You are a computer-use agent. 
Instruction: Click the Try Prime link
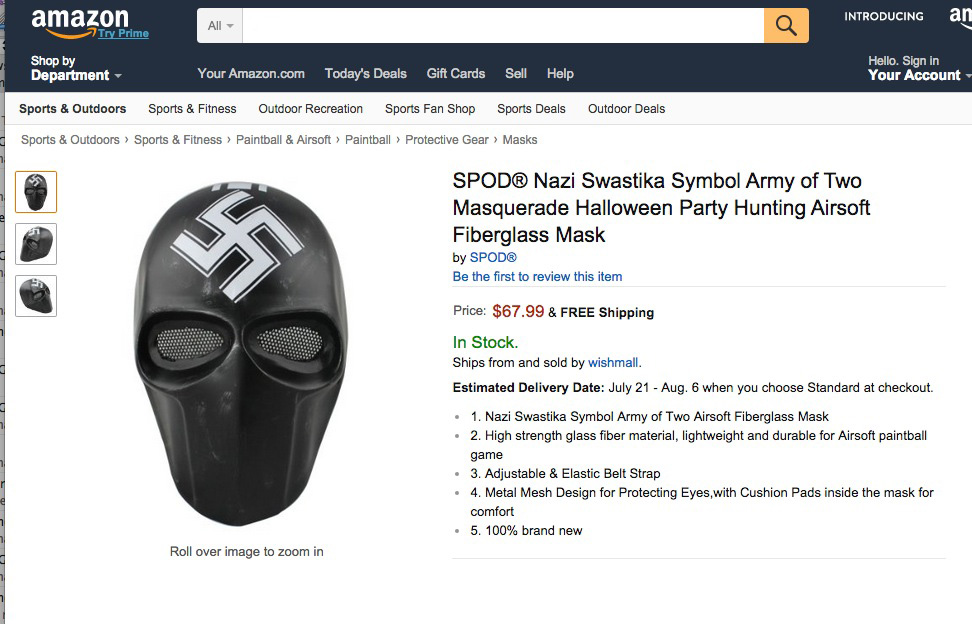coord(123,34)
